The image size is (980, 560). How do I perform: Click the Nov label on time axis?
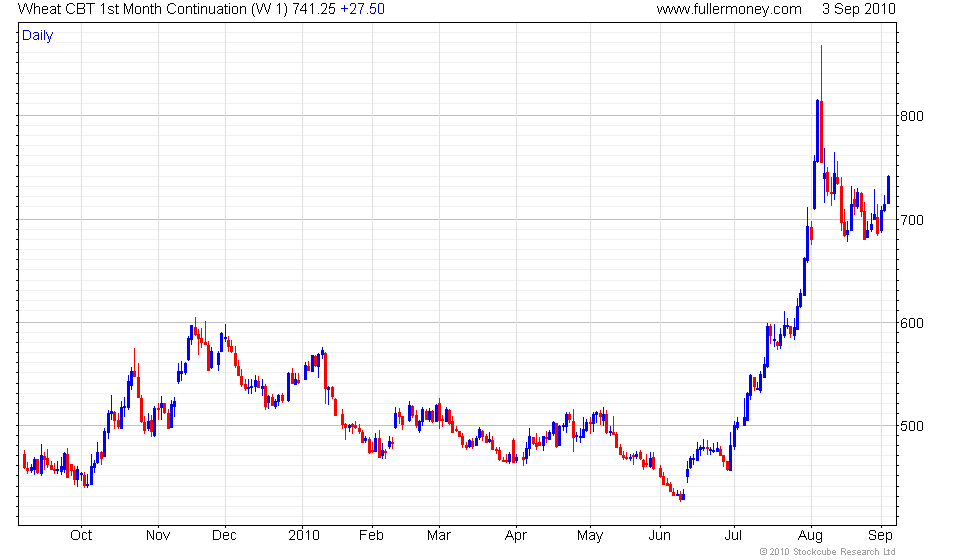pos(158,536)
